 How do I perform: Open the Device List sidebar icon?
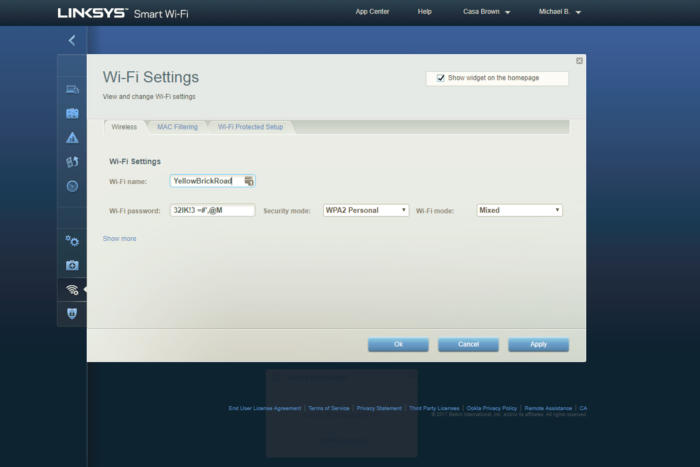pos(72,90)
